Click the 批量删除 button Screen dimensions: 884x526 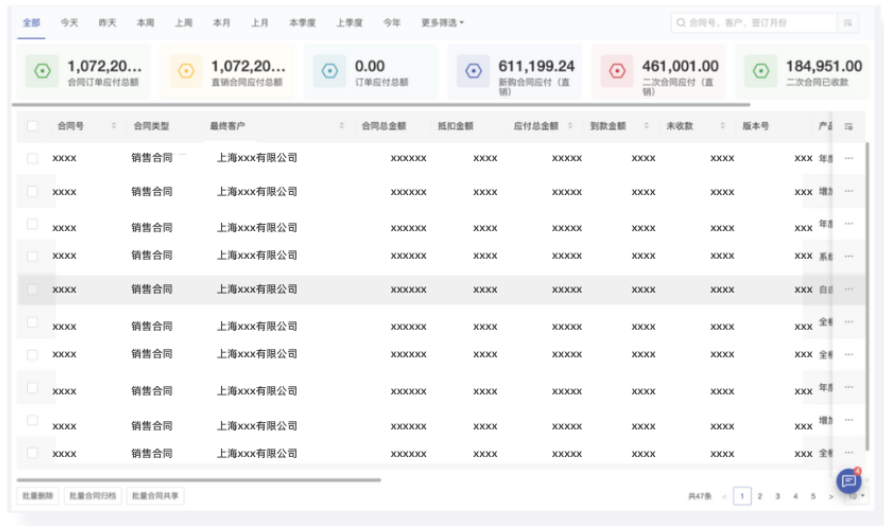click(x=40, y=495)
